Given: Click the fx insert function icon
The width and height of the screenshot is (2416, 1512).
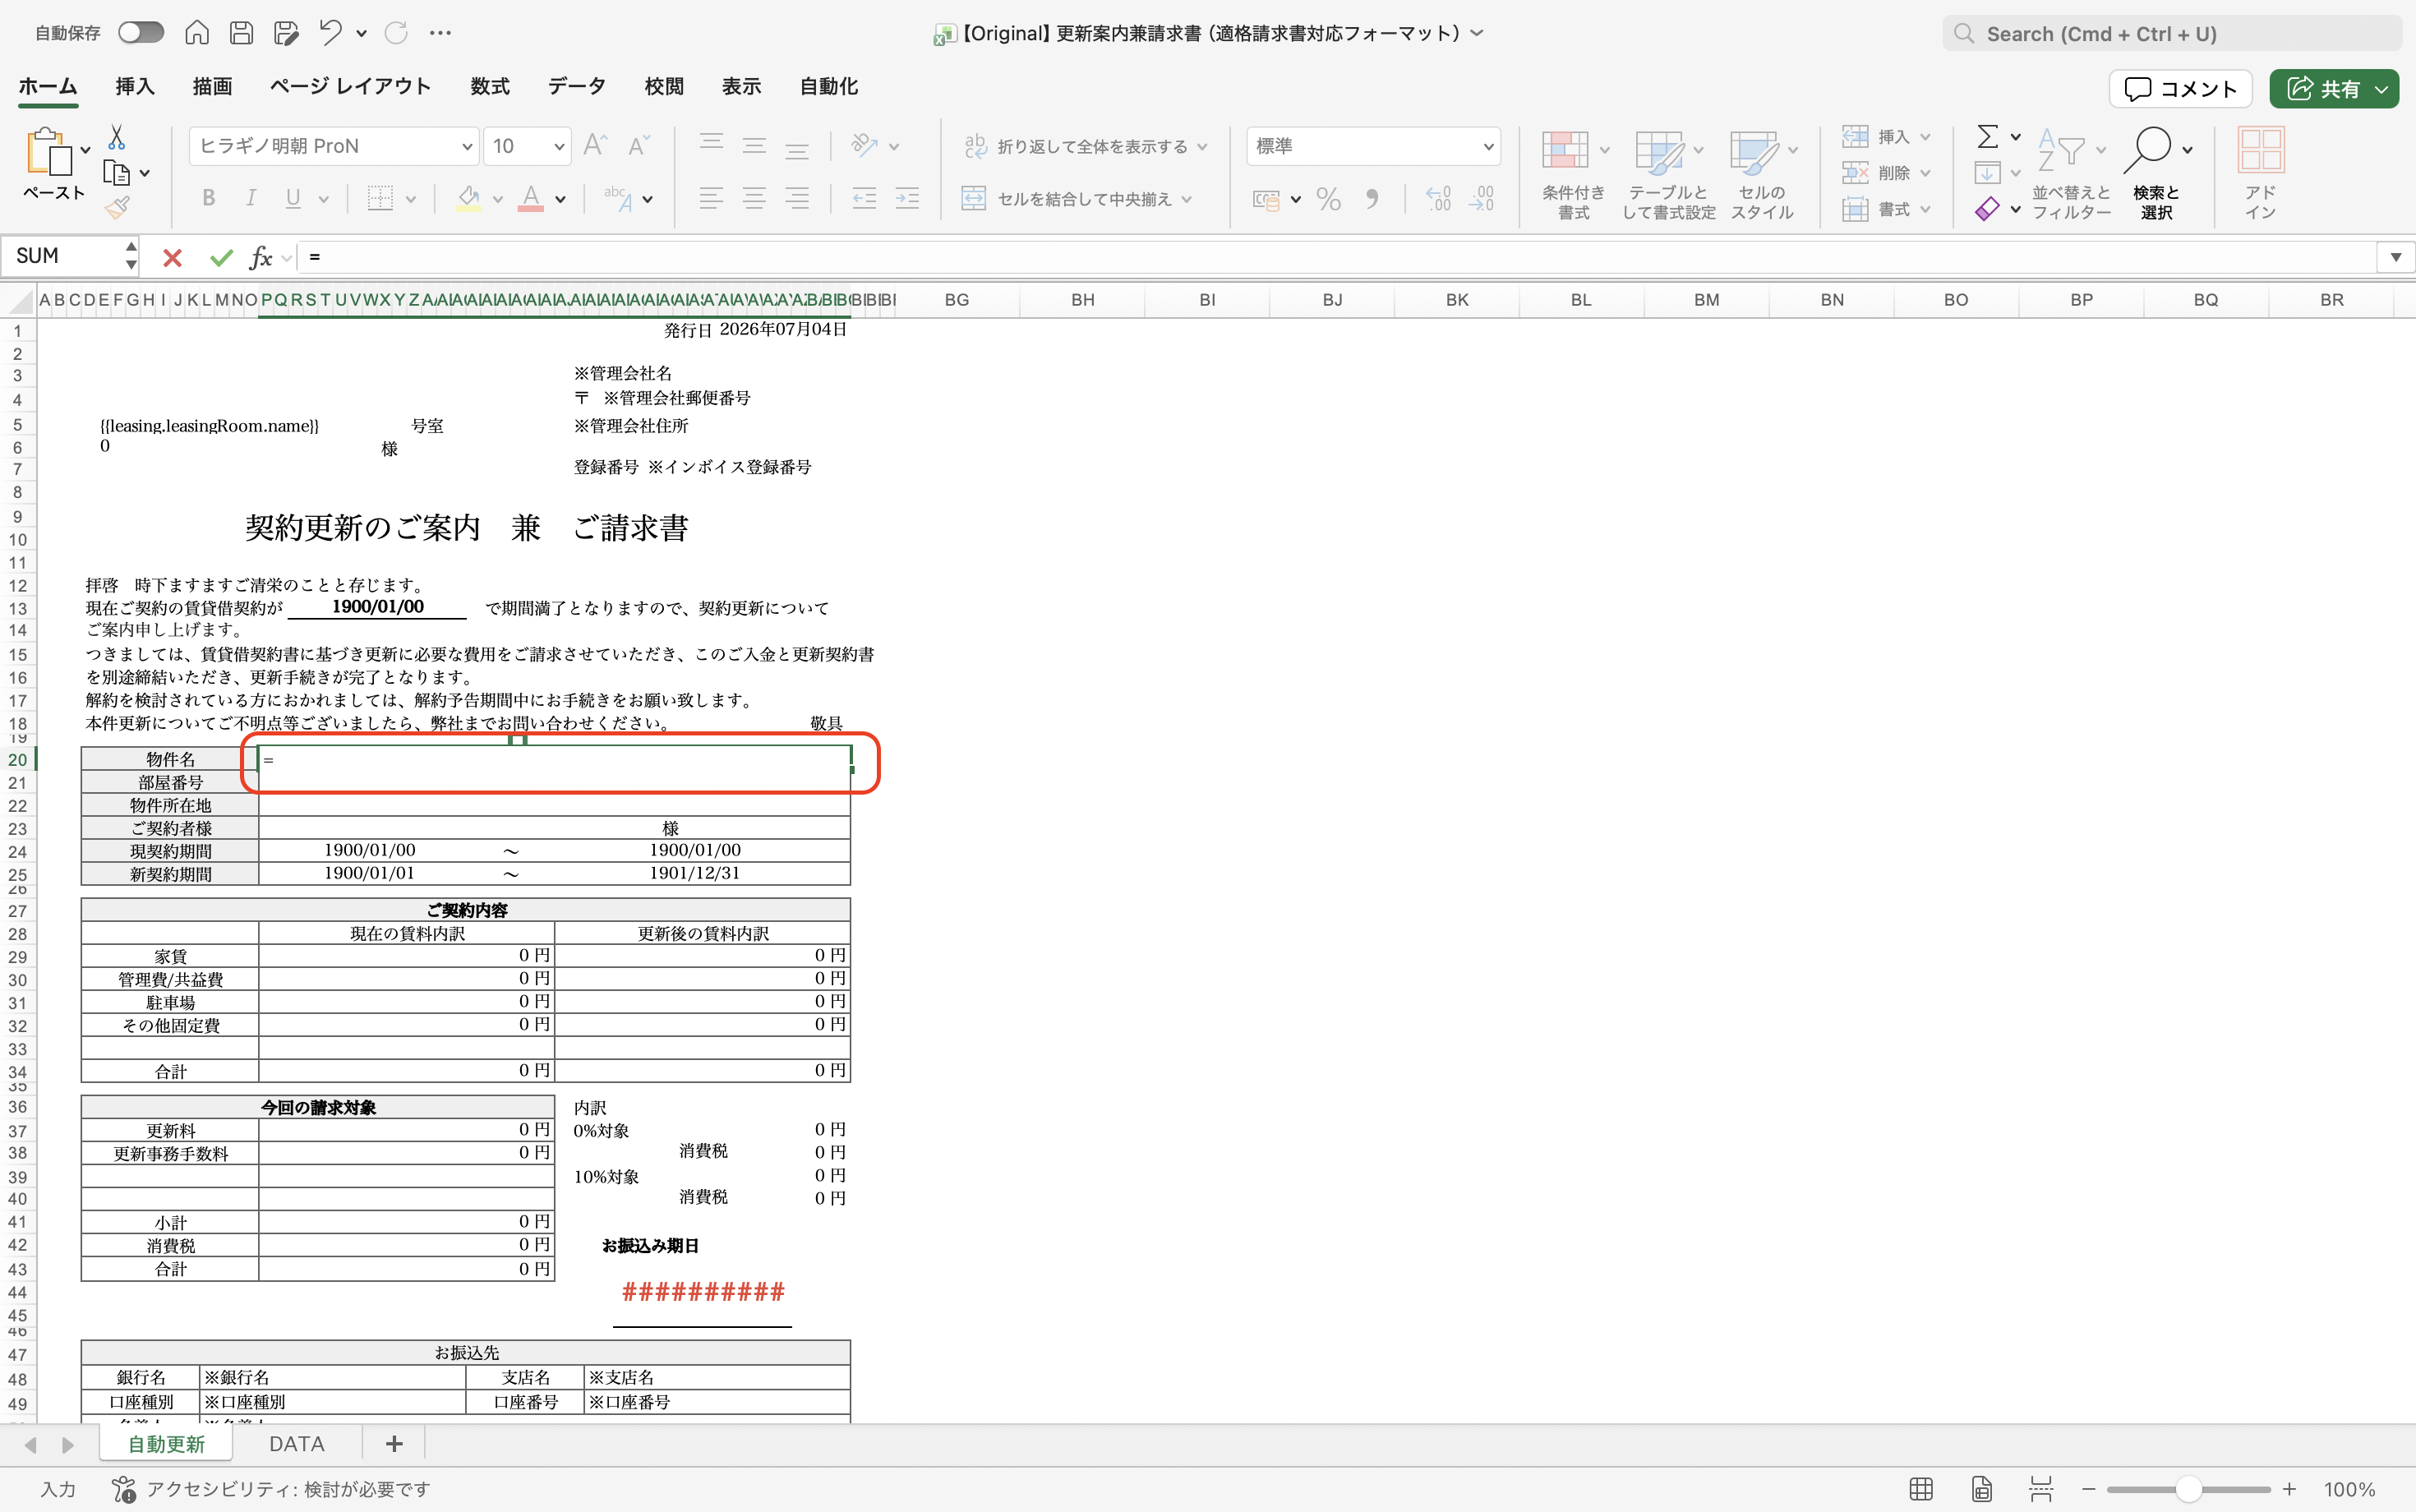Looking at the screenshot, I should pyautogui.click(x=261, y=258).
